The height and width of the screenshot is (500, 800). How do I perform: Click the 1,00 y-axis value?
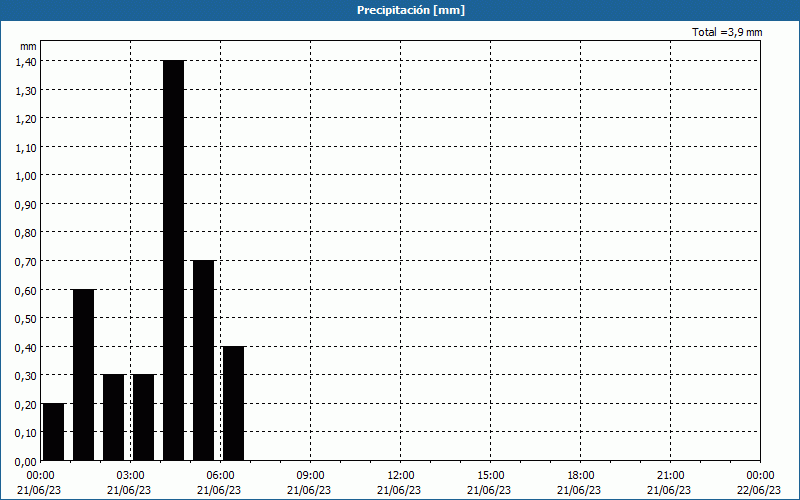coord(26,176)
